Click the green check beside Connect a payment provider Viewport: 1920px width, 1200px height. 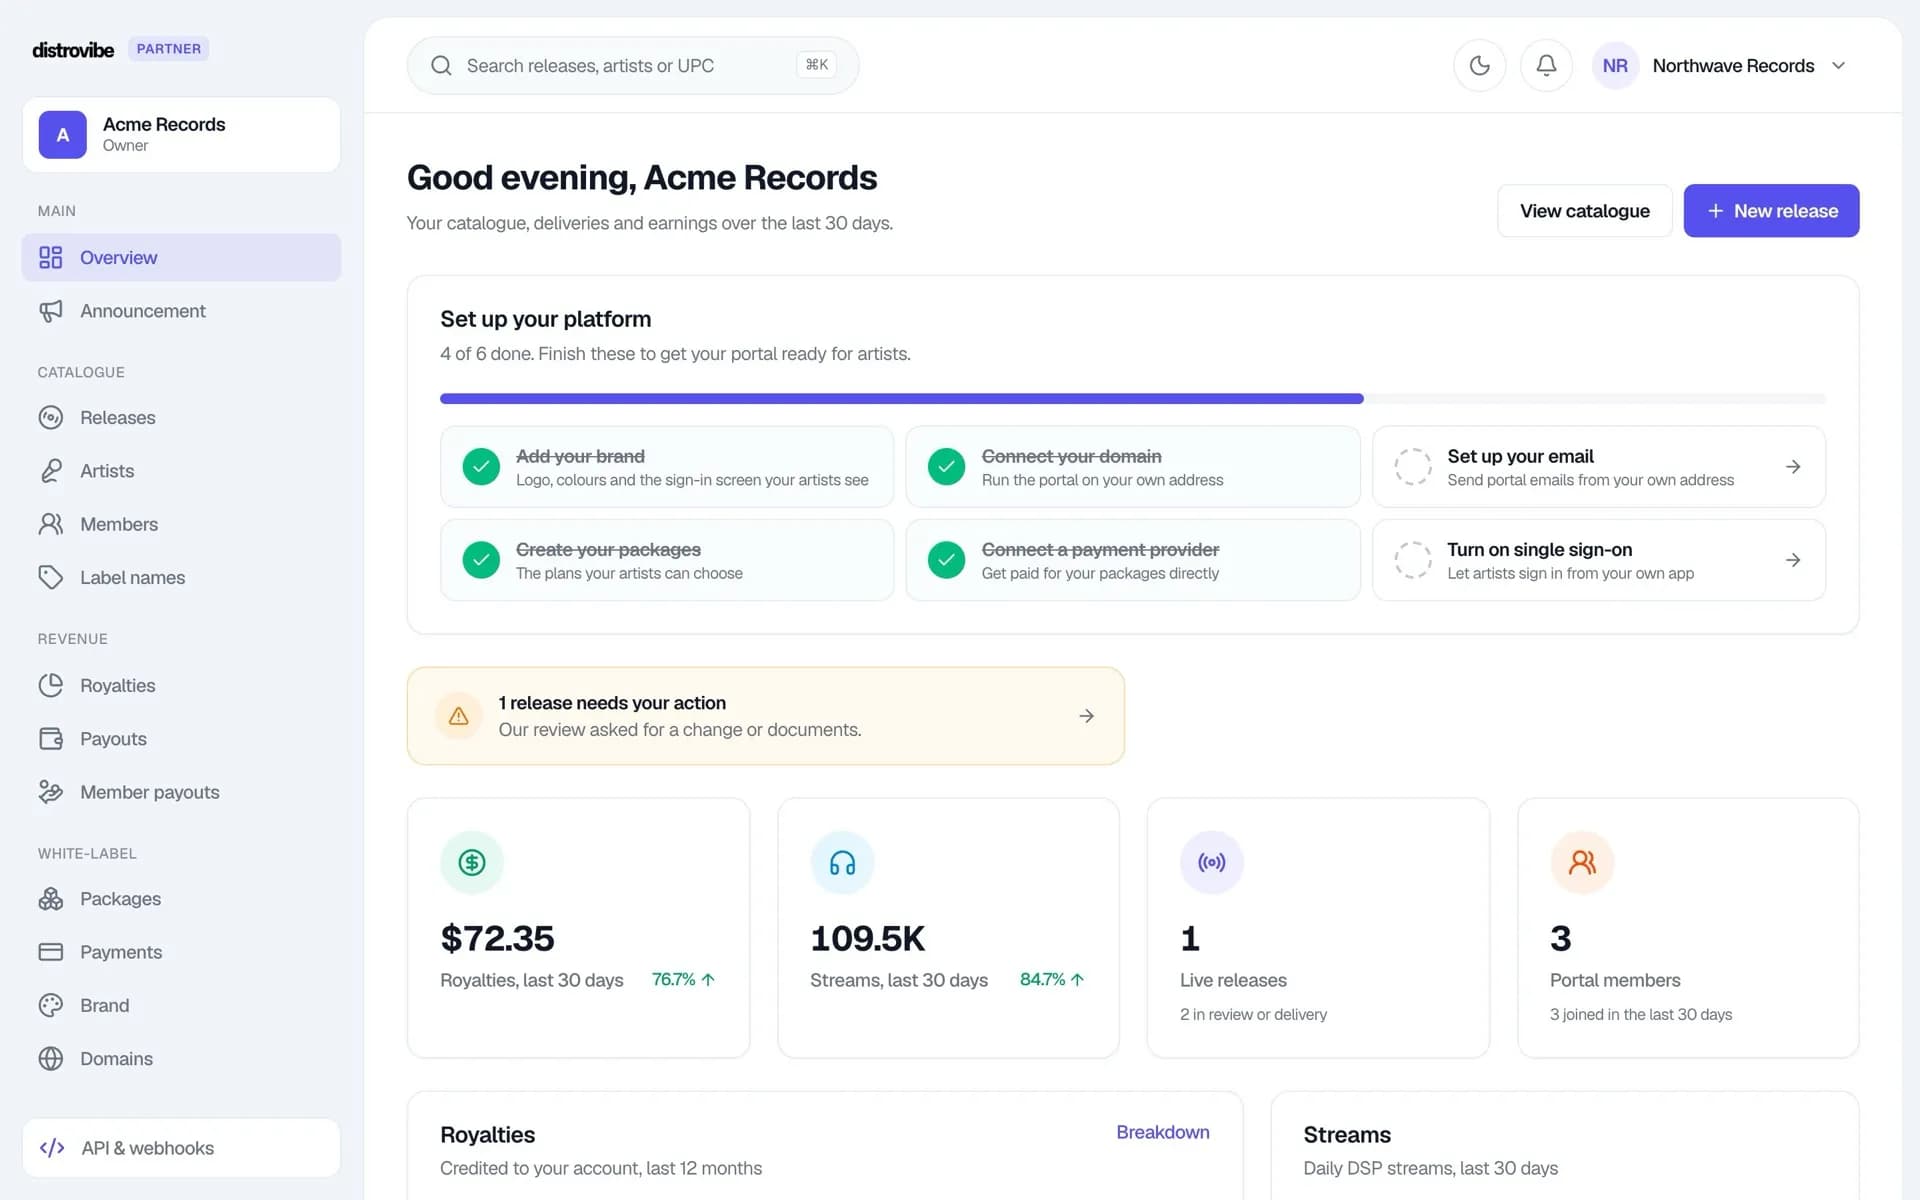[x=946, y=560]
